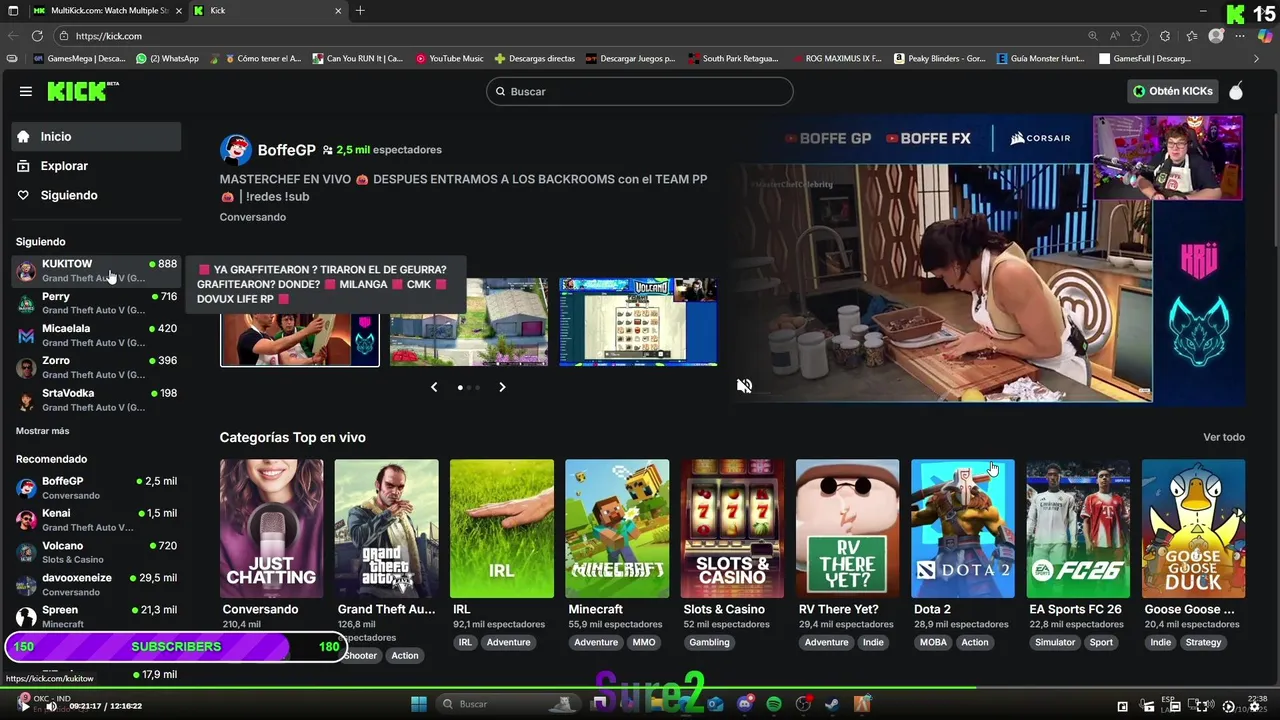The image size is (1280, 720).
Task: Open the Dota 2 category card
Action: 962,528
